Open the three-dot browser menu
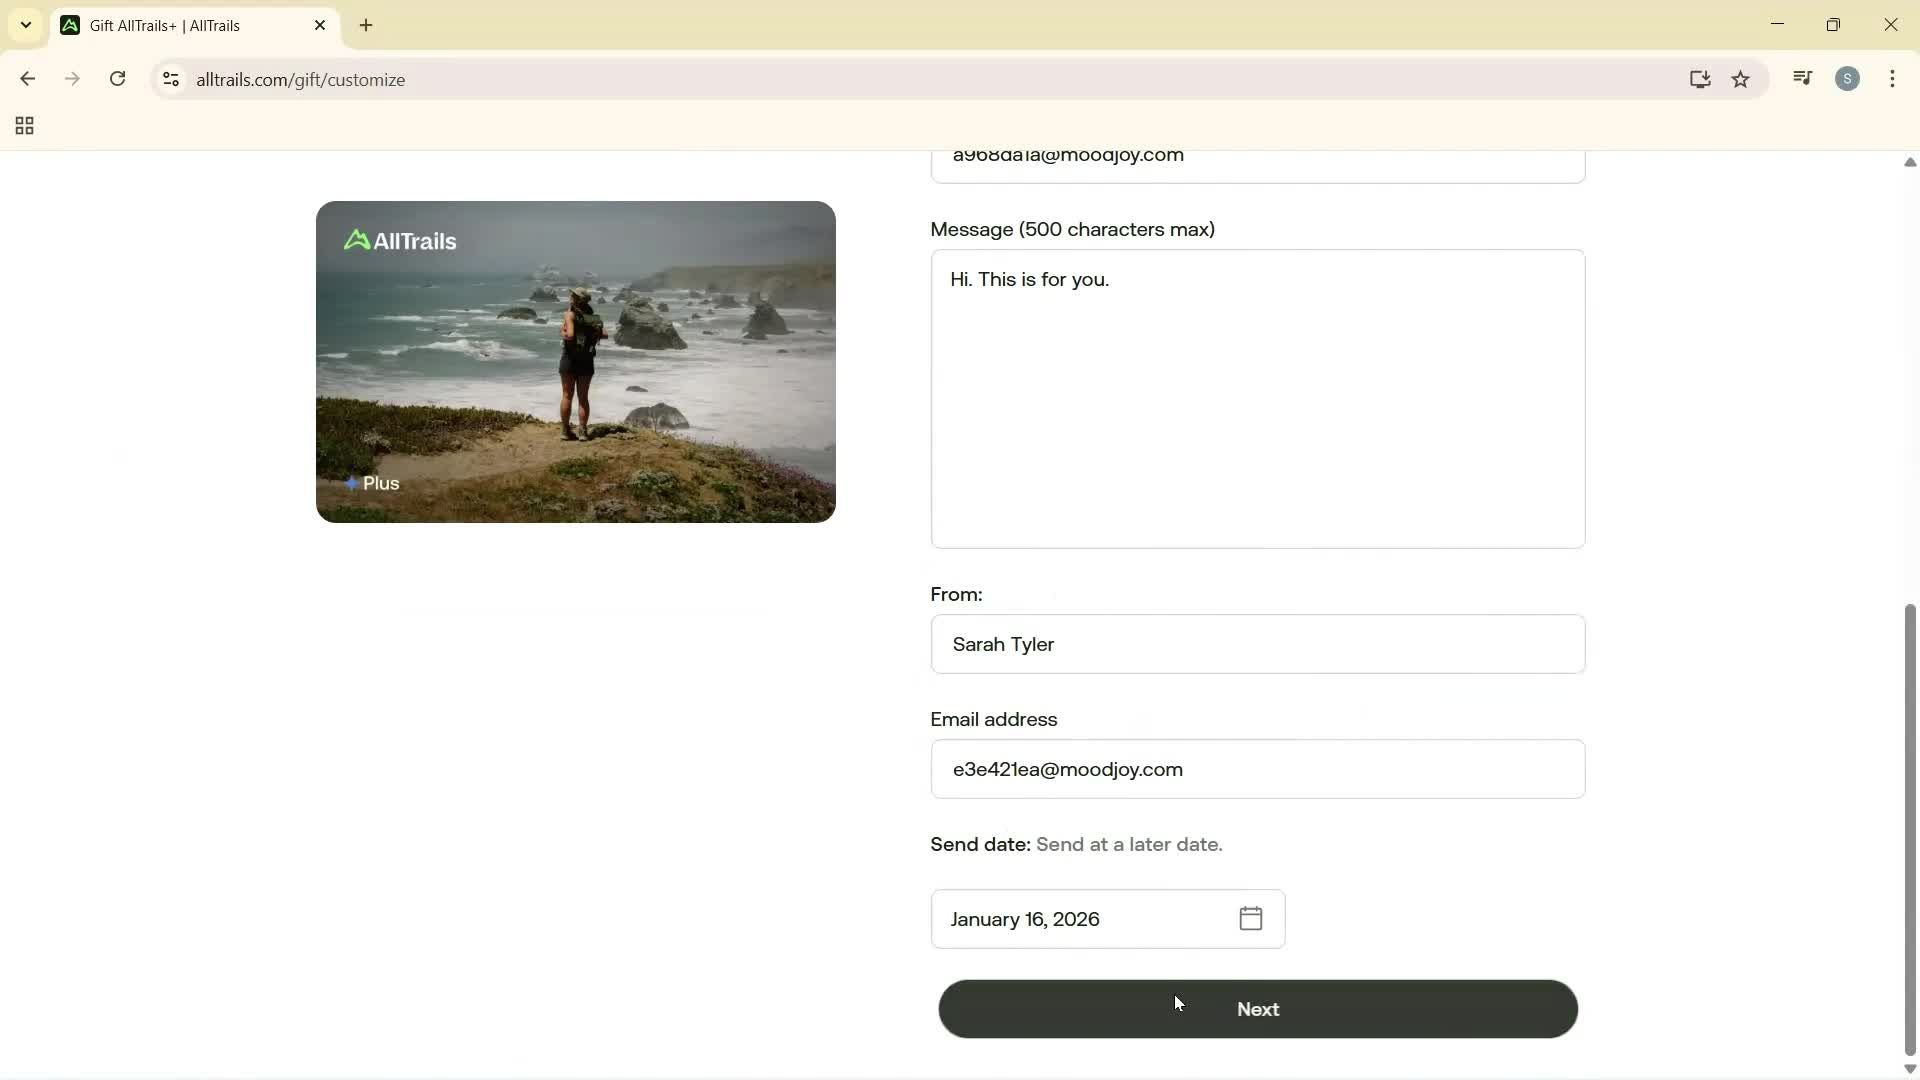Screen dimensions: 1920x1080 tap(1893, 79)
